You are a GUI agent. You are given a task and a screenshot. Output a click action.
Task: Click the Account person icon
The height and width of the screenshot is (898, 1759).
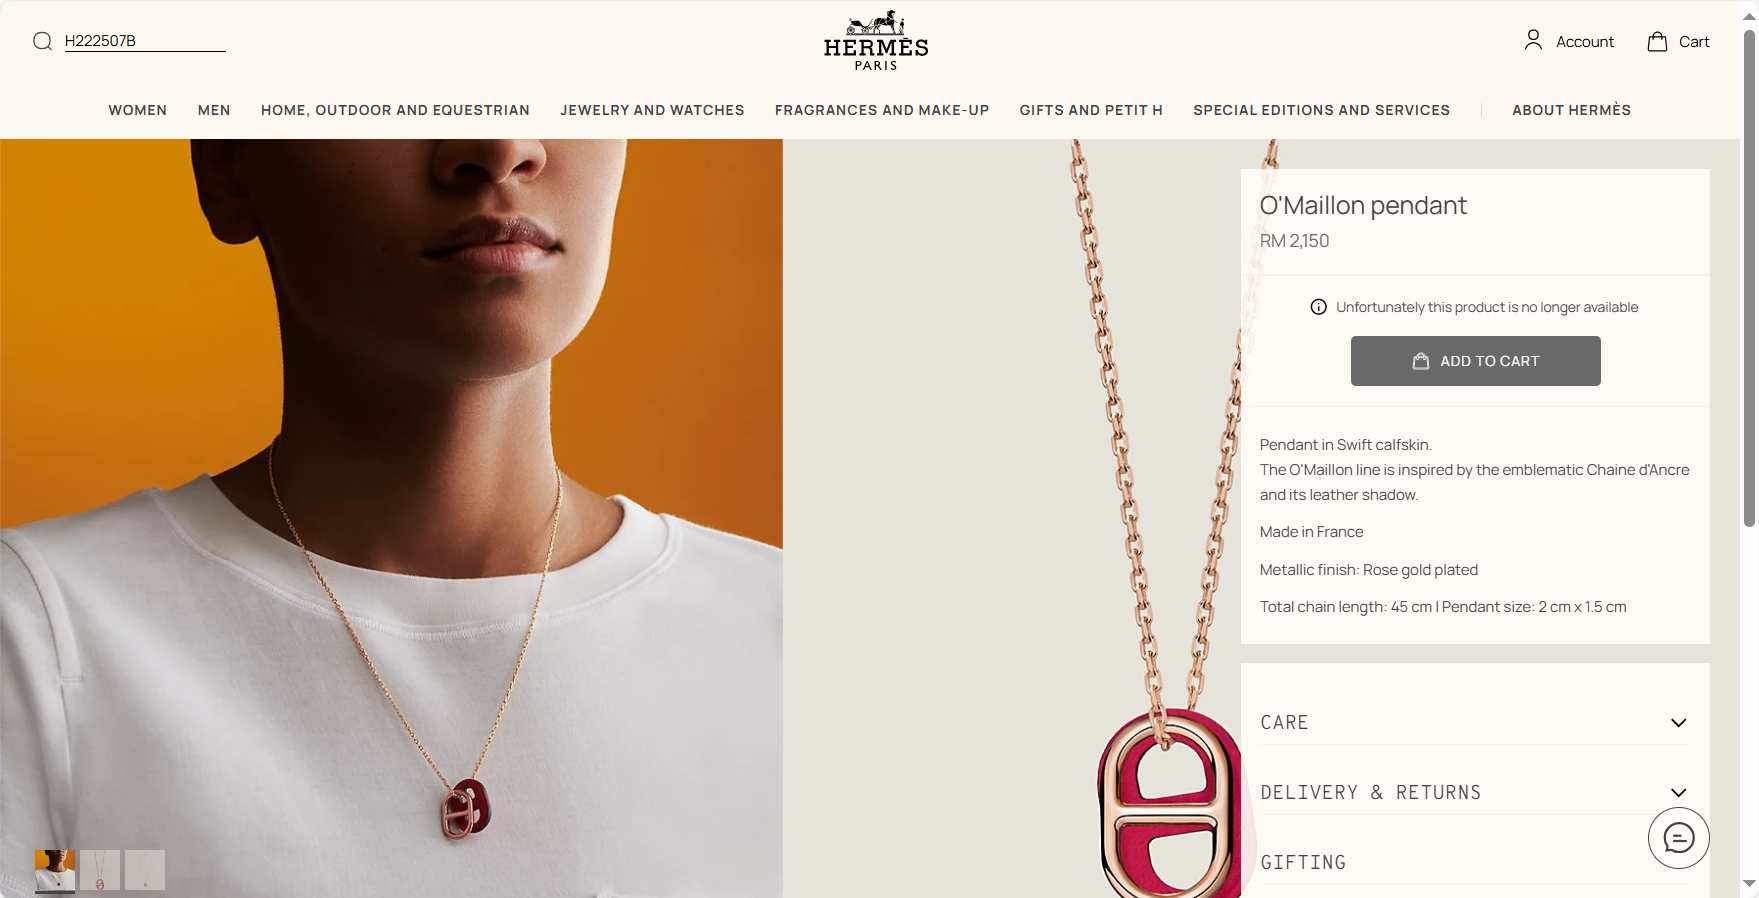(1533, 40)
